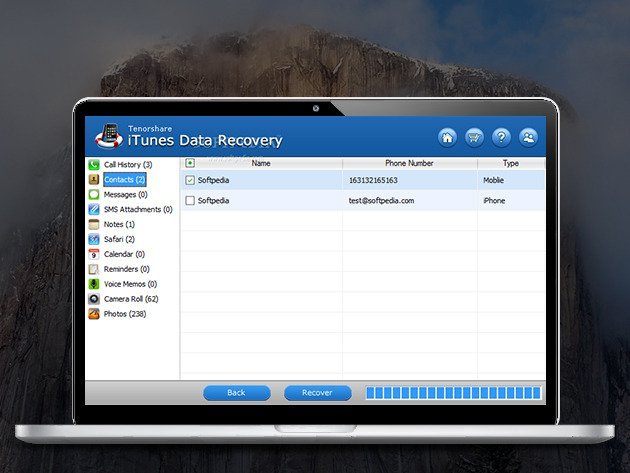The height and width of the screenshot is (473, 630).
Task: Select Photos (238) in the sidebar
Action: [x=124, y=314]
